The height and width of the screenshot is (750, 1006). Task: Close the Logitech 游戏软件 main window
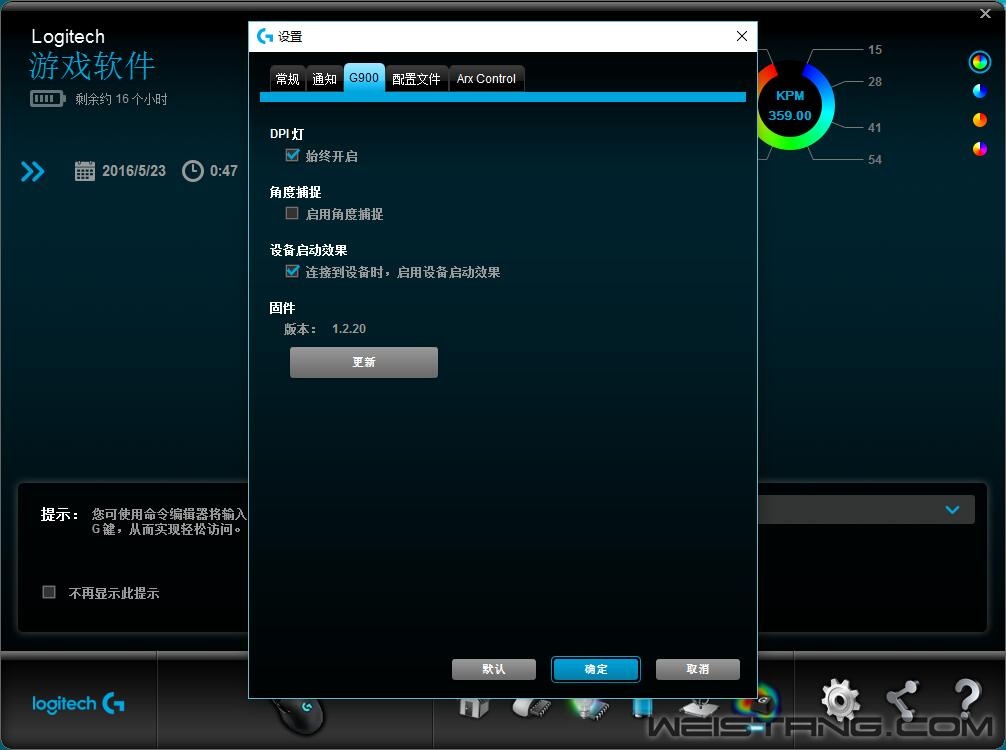[x=985, y=13]
